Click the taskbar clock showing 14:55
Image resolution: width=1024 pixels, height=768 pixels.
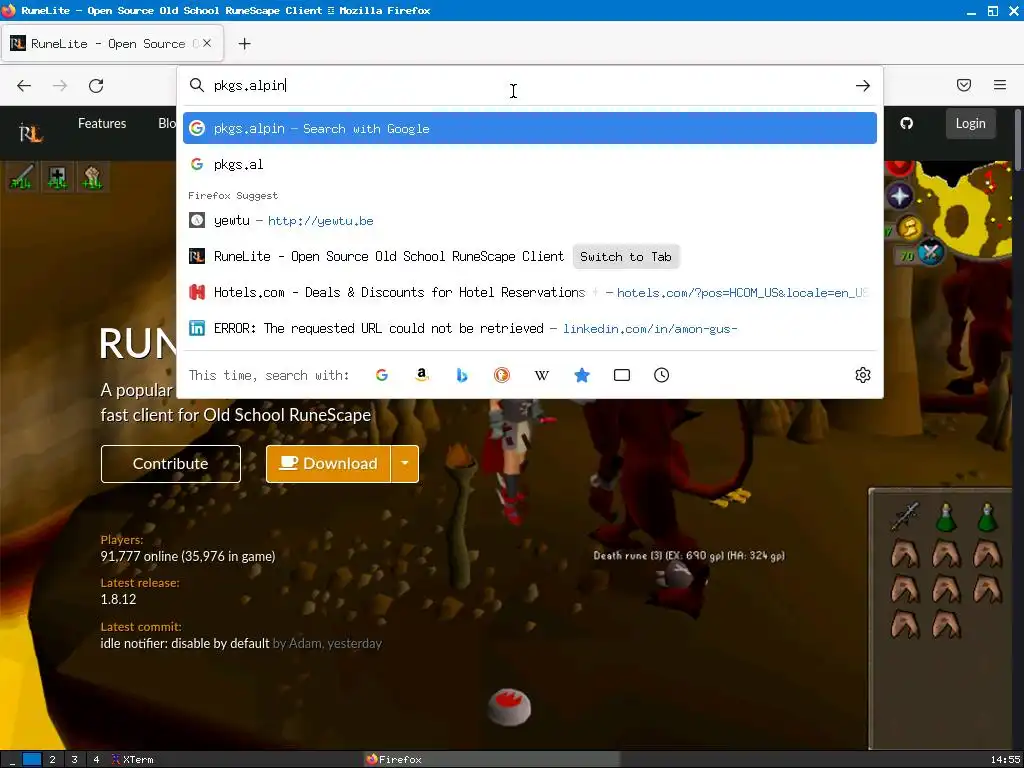(1005, 760)
